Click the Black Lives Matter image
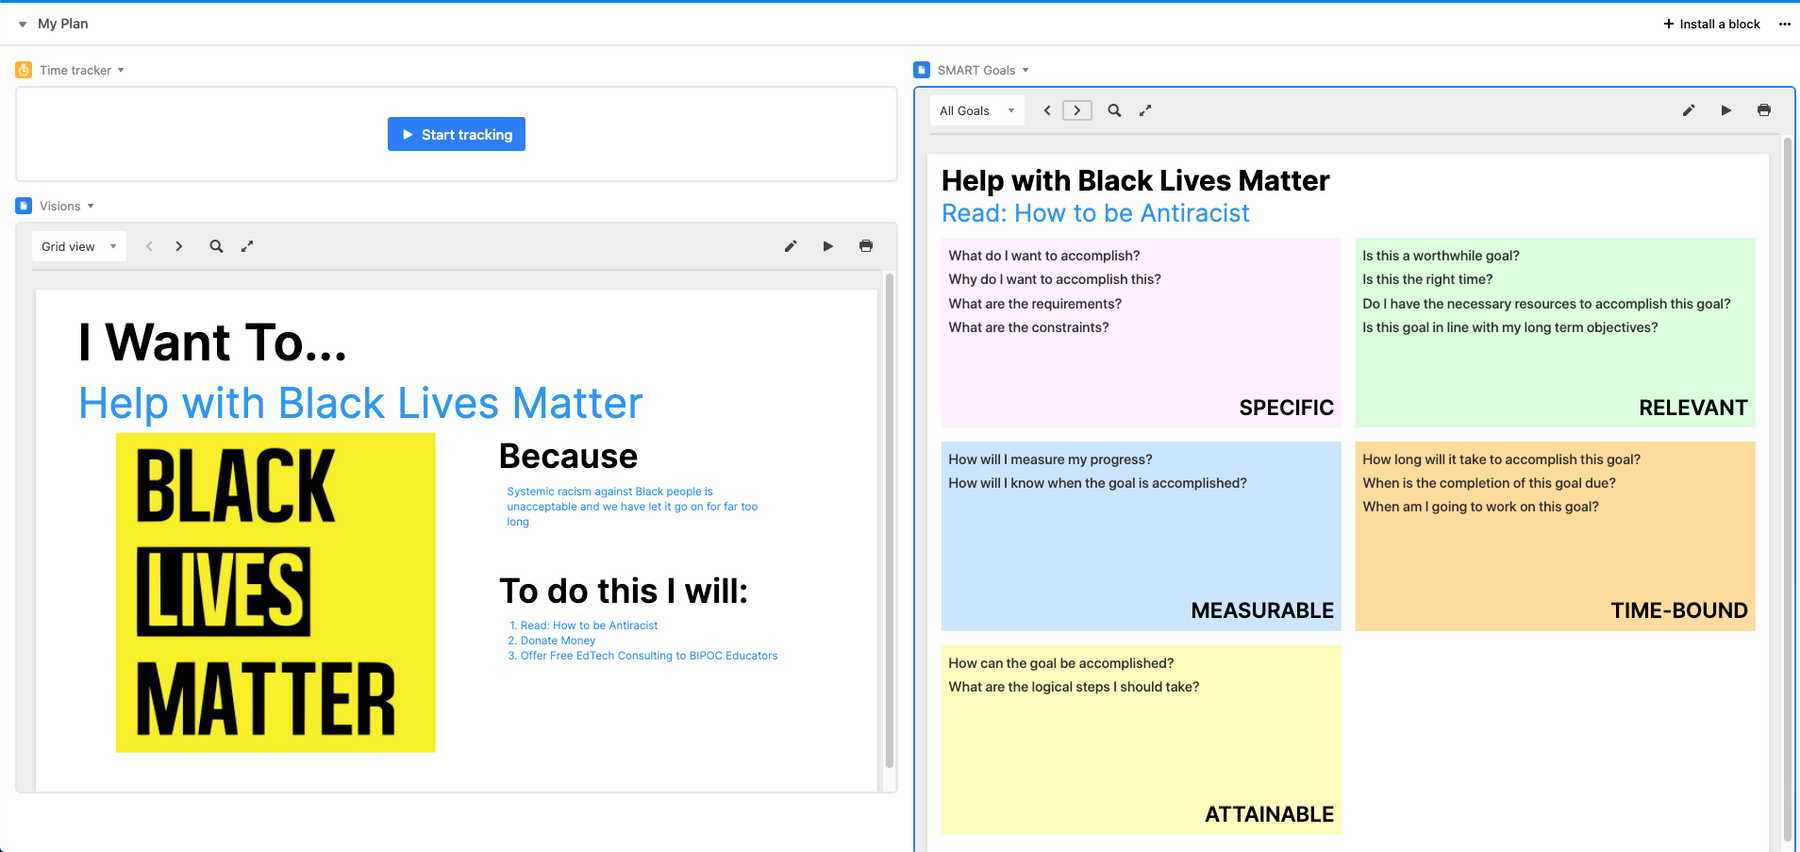 275,592
